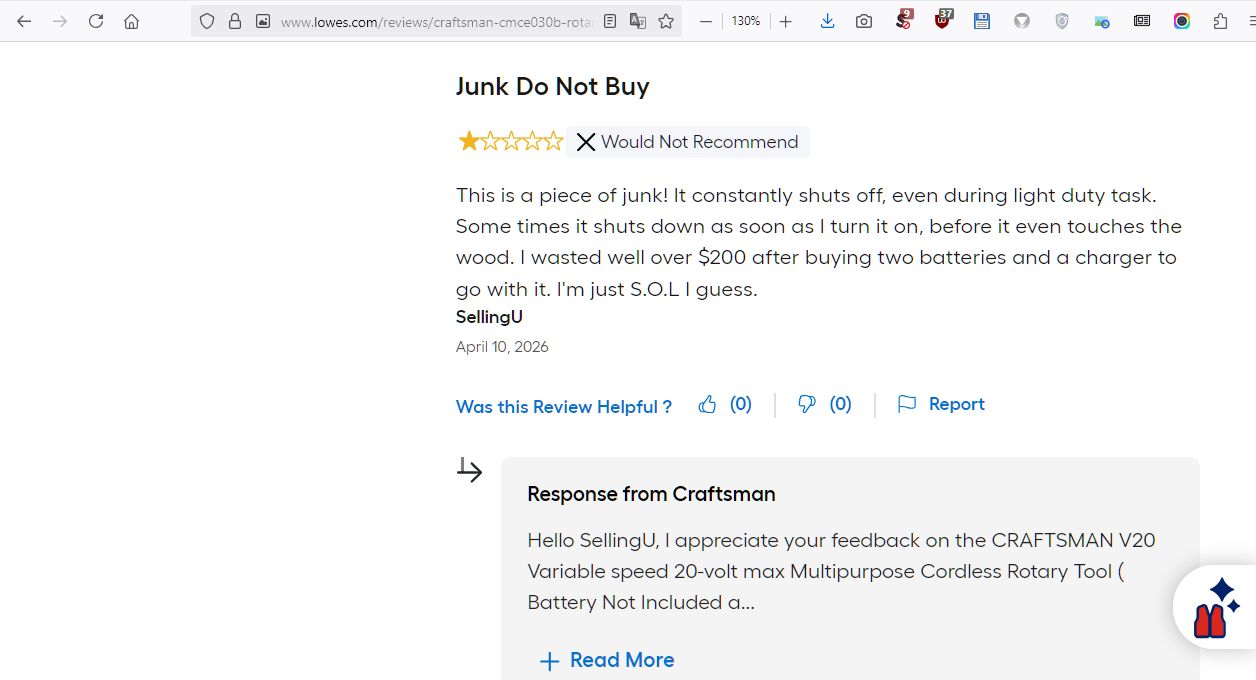Click the Junk Do Not Buy title
The width and height of the screenshot is (1256, 680).
[x=553, y=86]
